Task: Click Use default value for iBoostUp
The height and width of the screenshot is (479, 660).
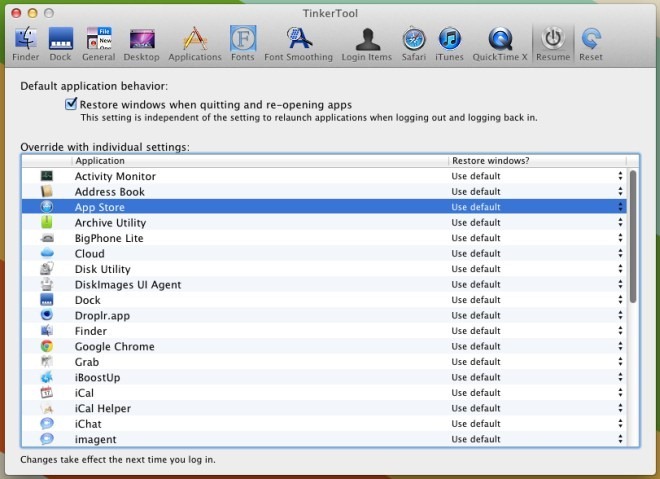Action: 476,377
